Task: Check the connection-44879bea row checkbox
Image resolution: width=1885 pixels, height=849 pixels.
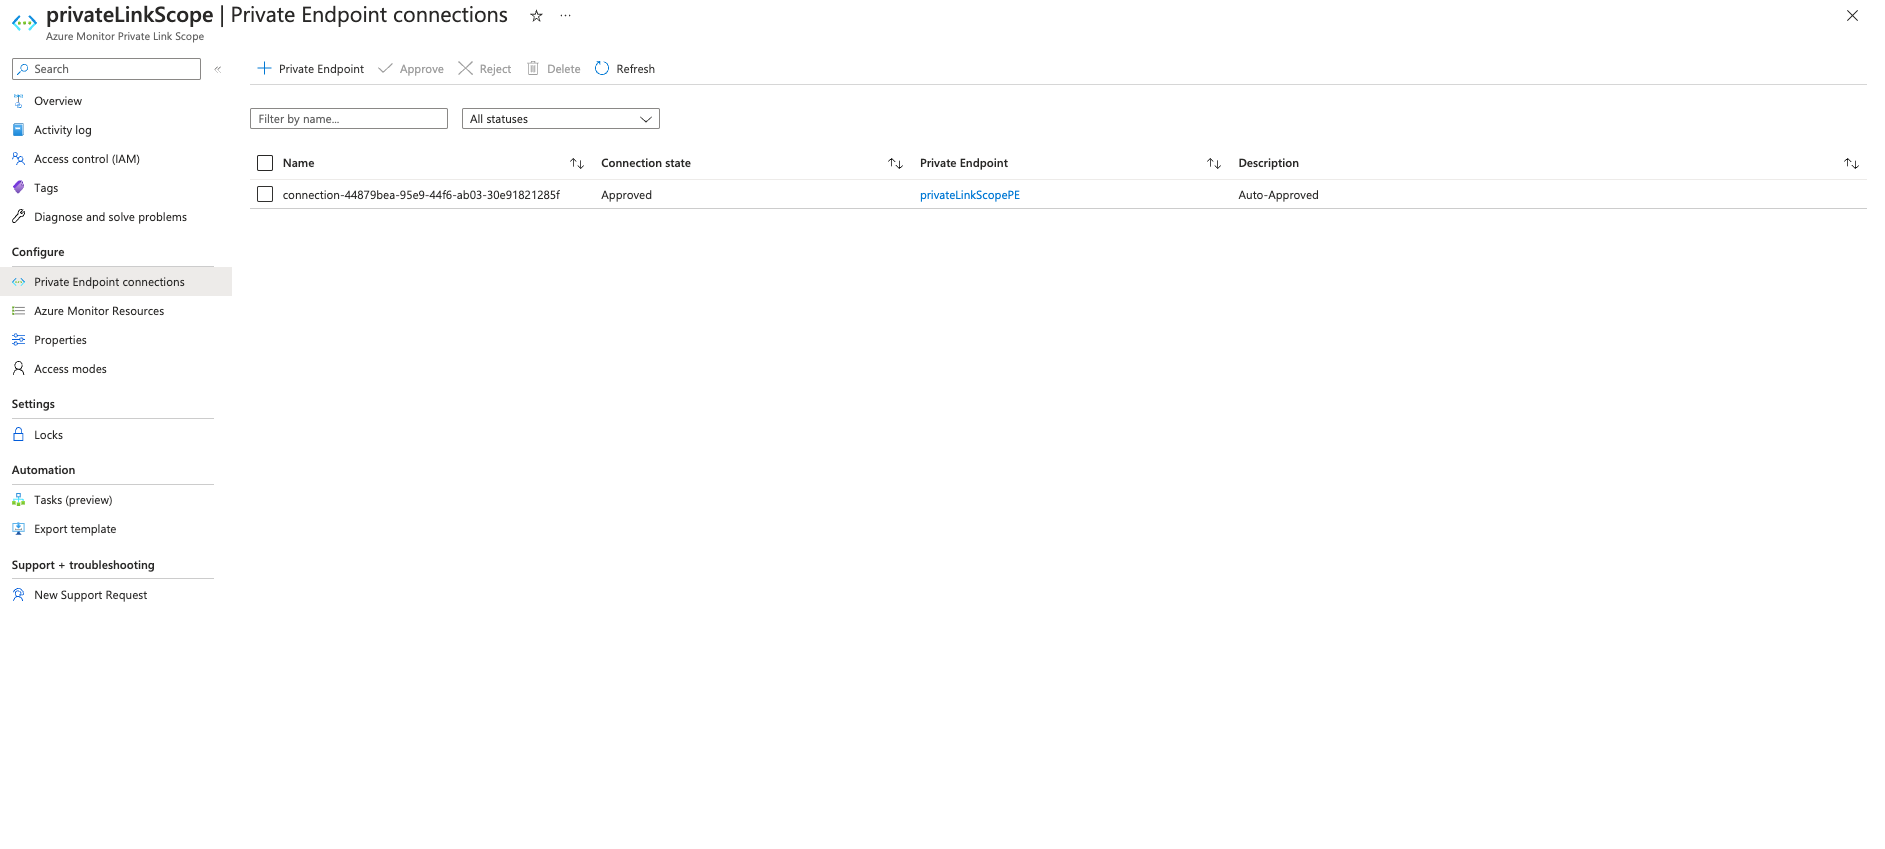Action: pyautogui.click(x=265, y=195)
